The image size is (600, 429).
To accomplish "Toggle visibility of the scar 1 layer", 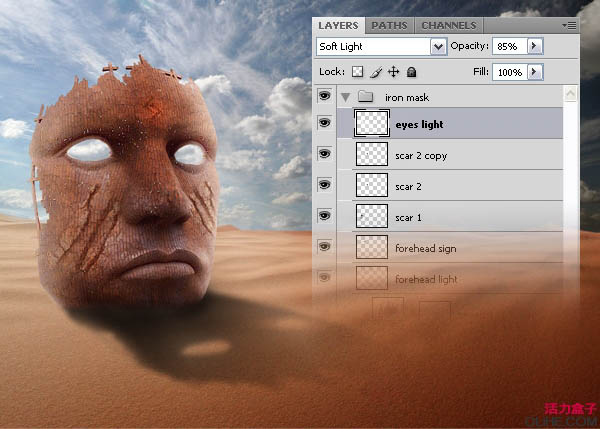I will pos(324,216).
